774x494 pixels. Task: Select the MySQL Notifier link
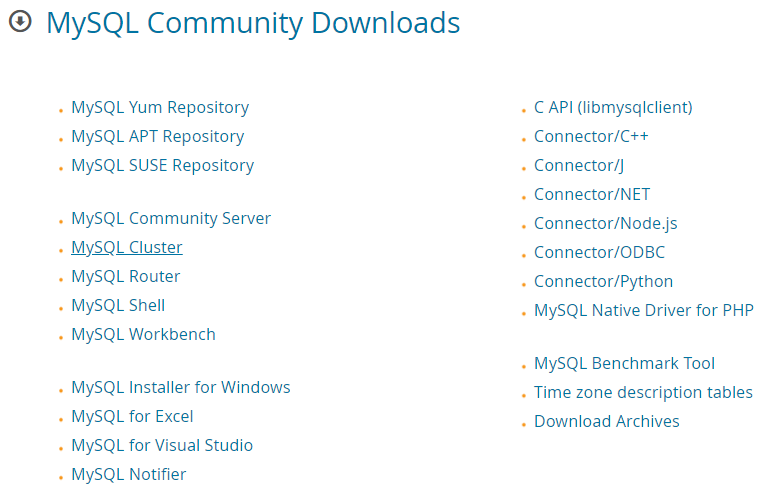[128, 475]
